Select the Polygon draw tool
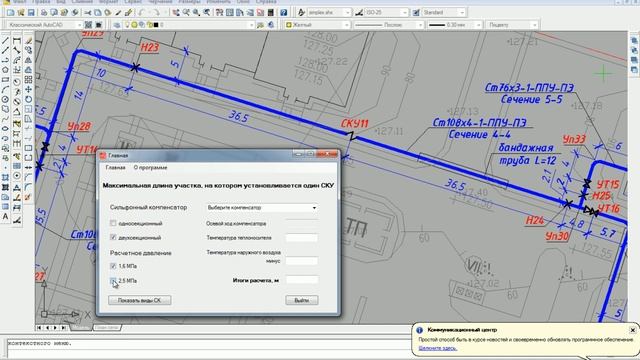 pos(5,70)
